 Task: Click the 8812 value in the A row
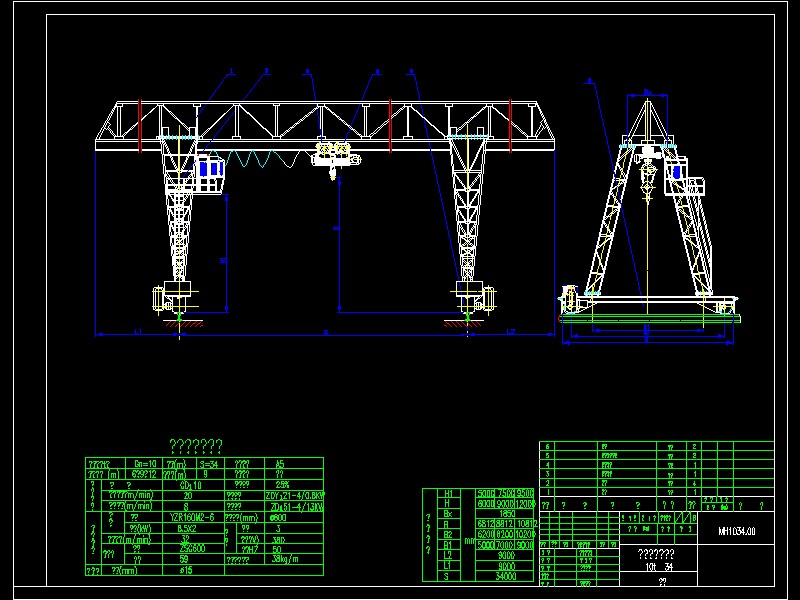point(505,524)
